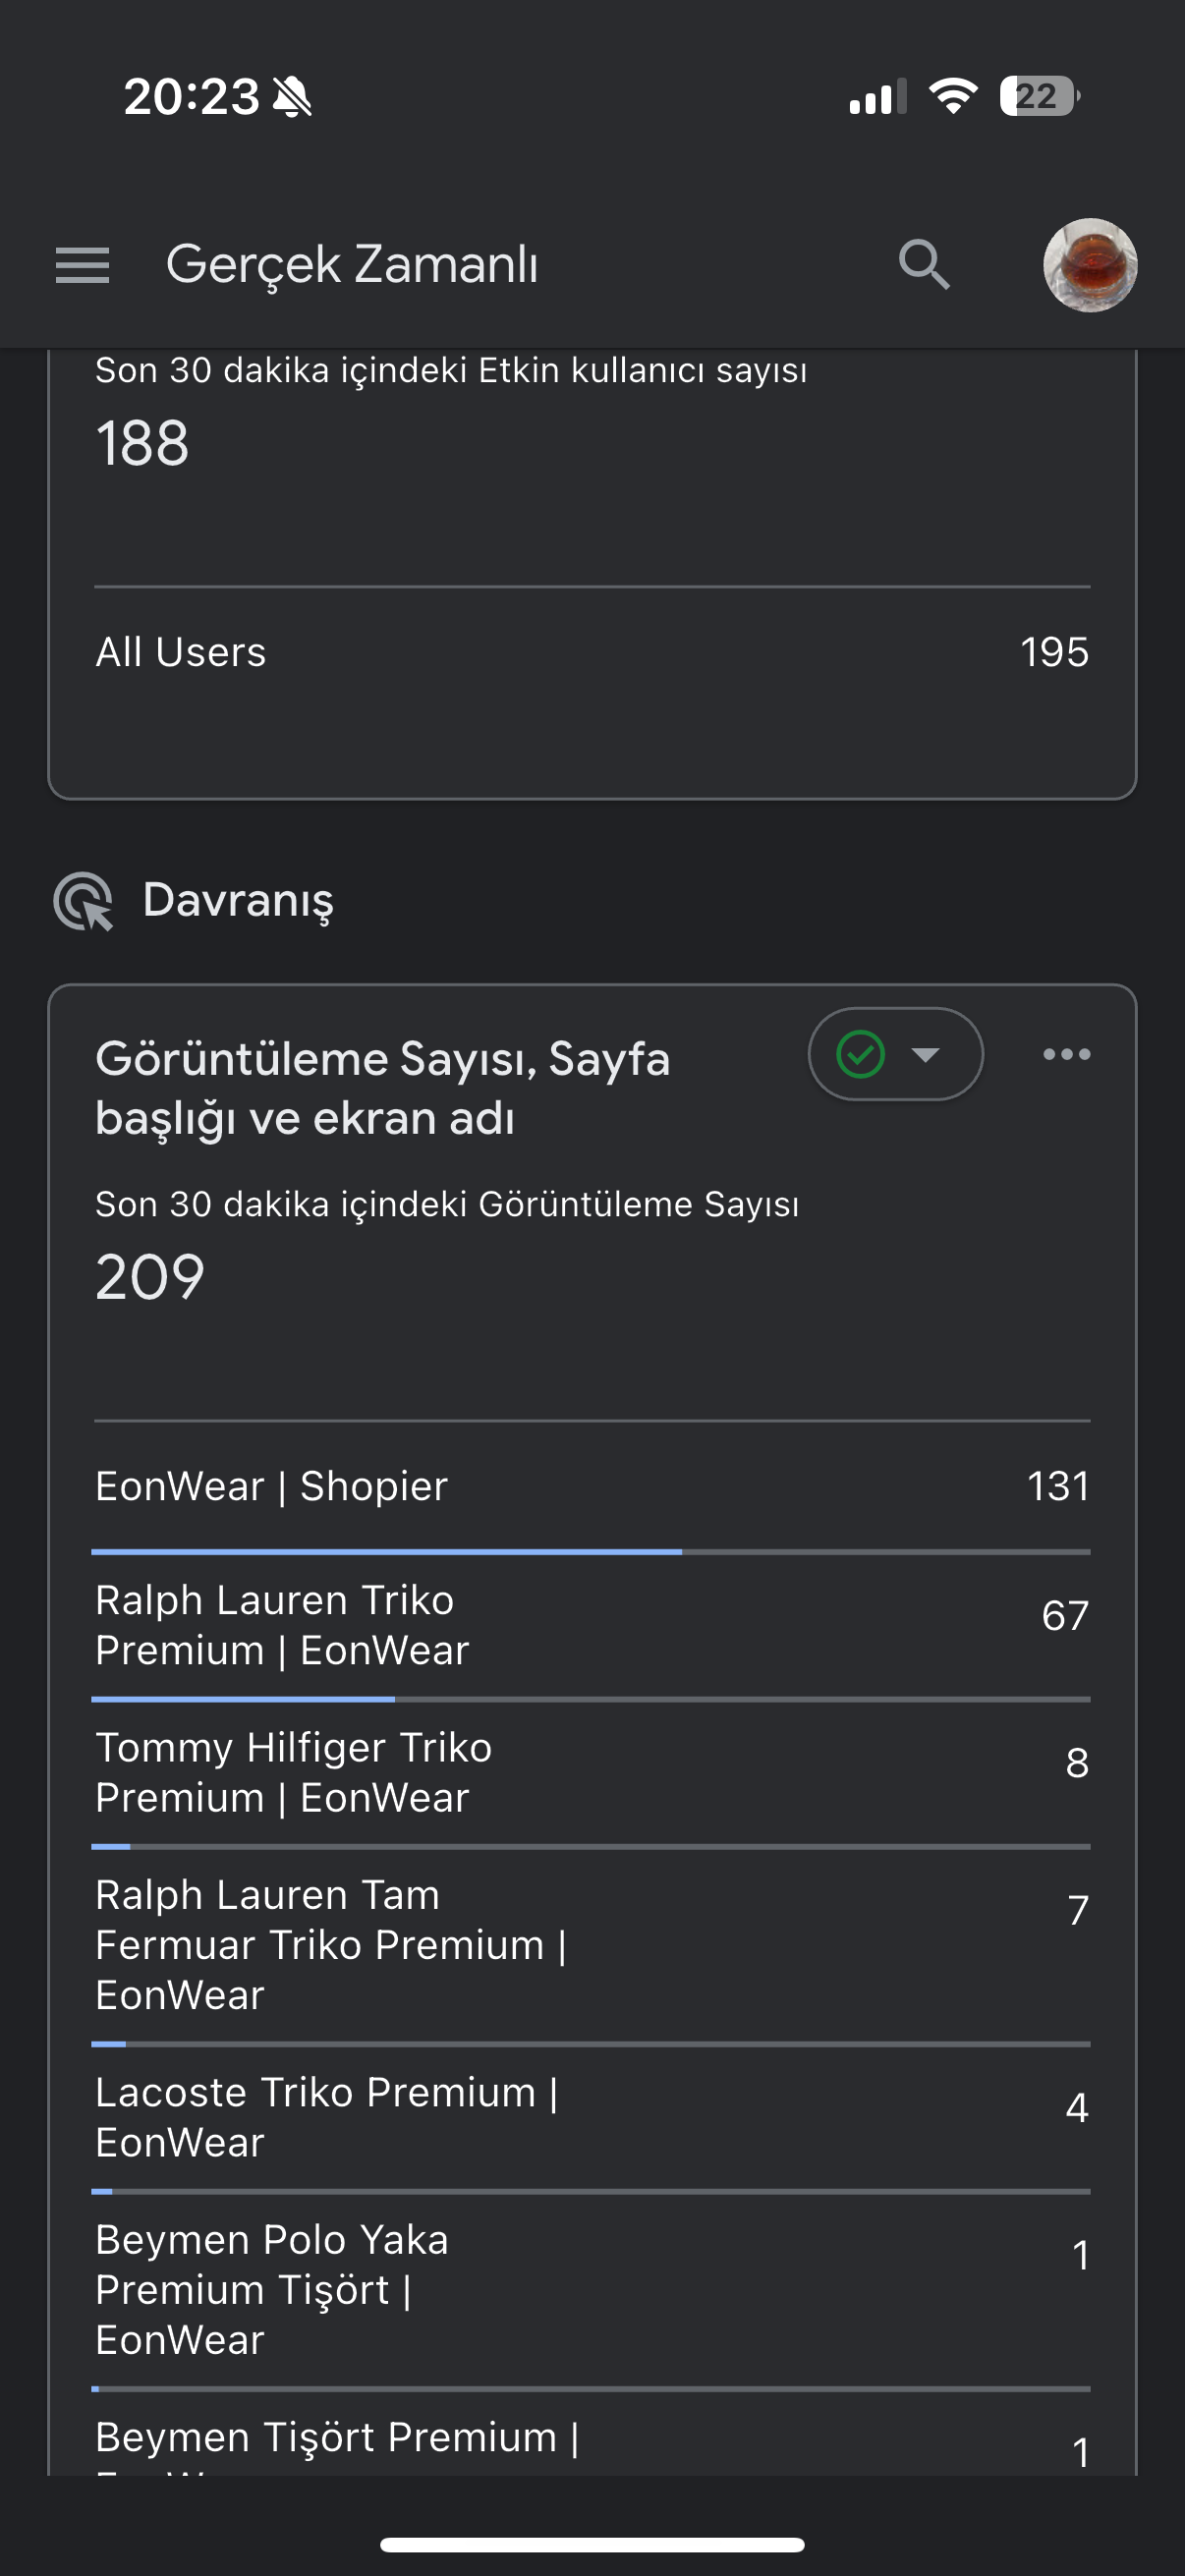Tap the Görüntüleme Sayısı card heading

pos(382,1088)
